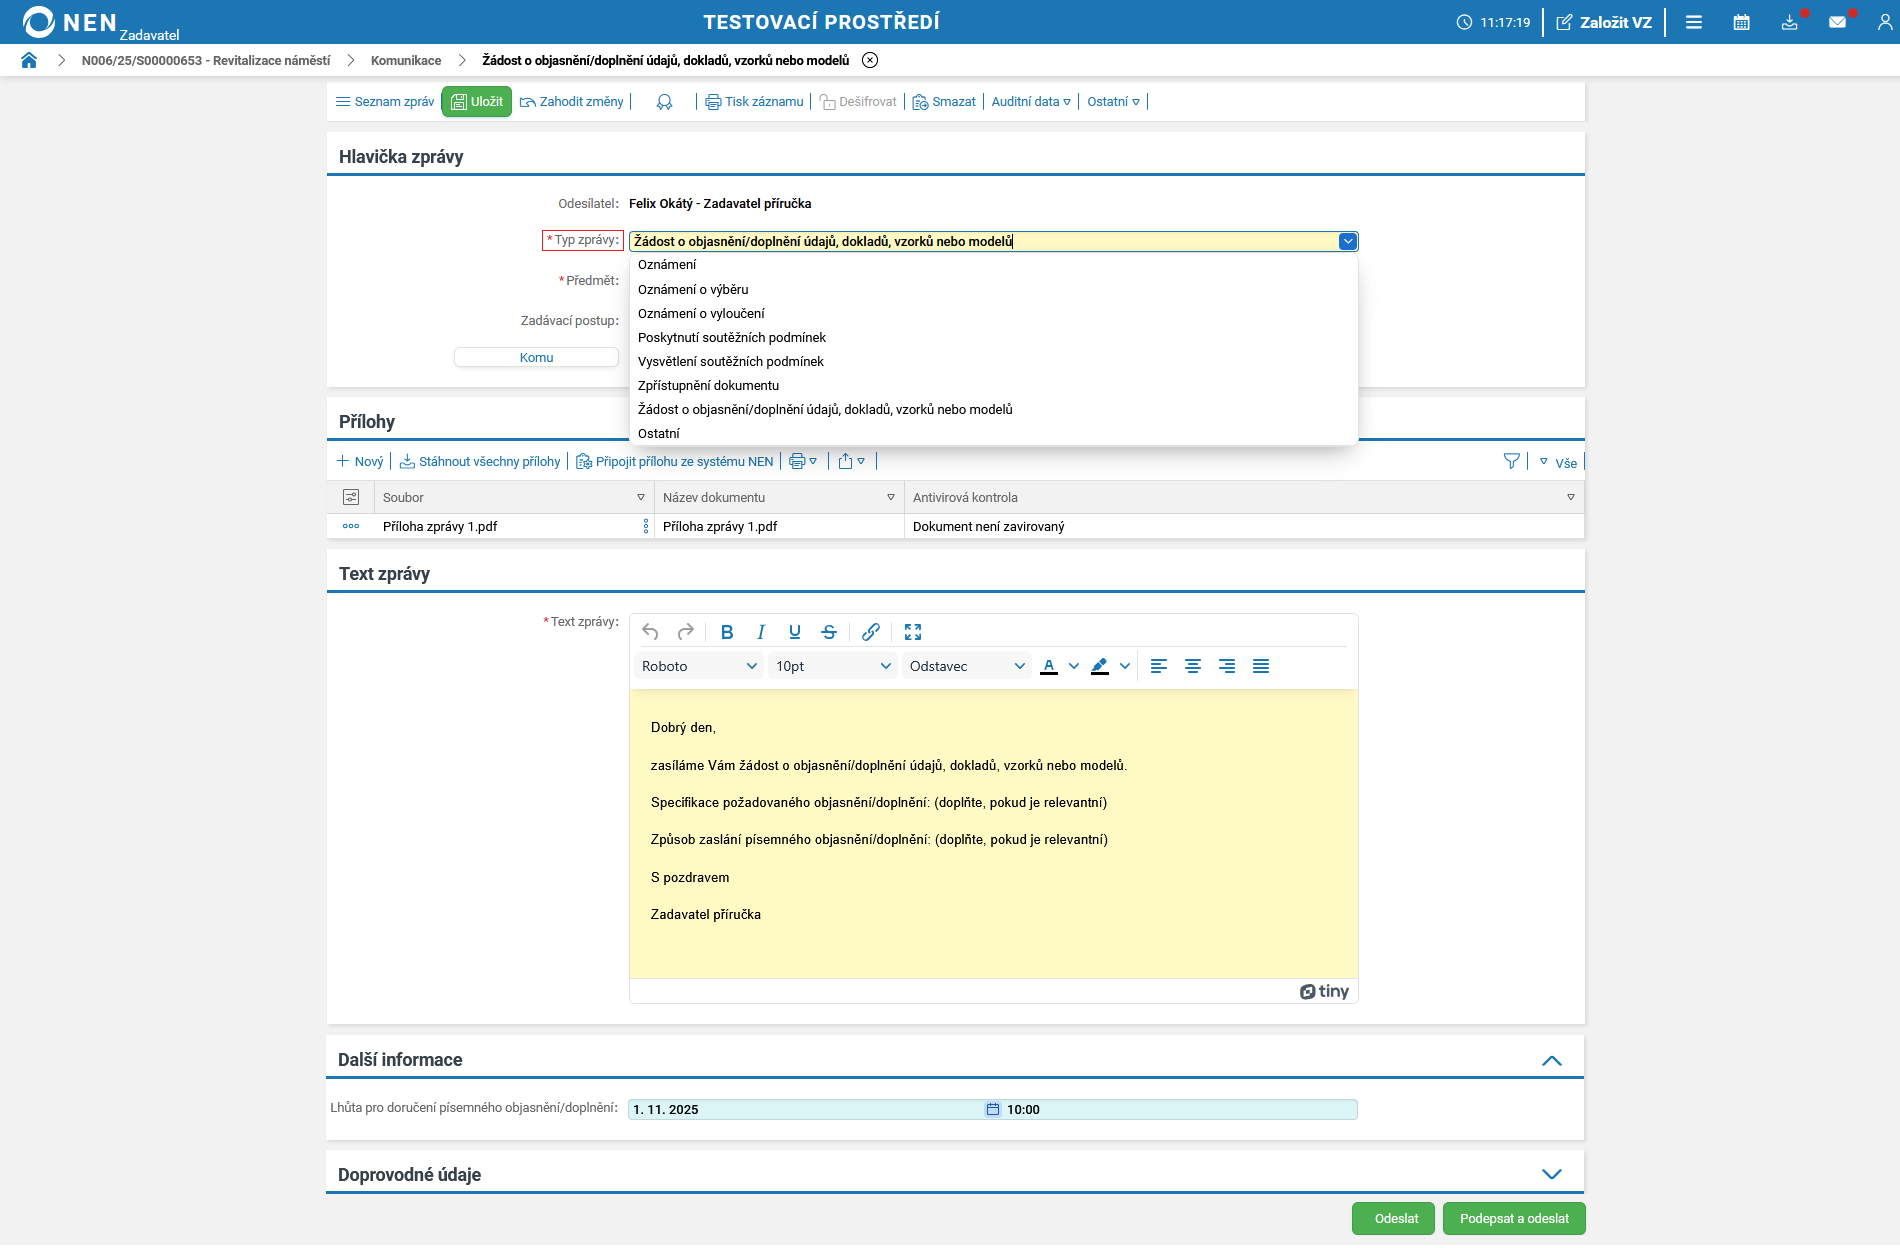Screen dimensions: 1900x1248
Task: Collapse the Další informace section
Action: [x=1552, y=1060]
